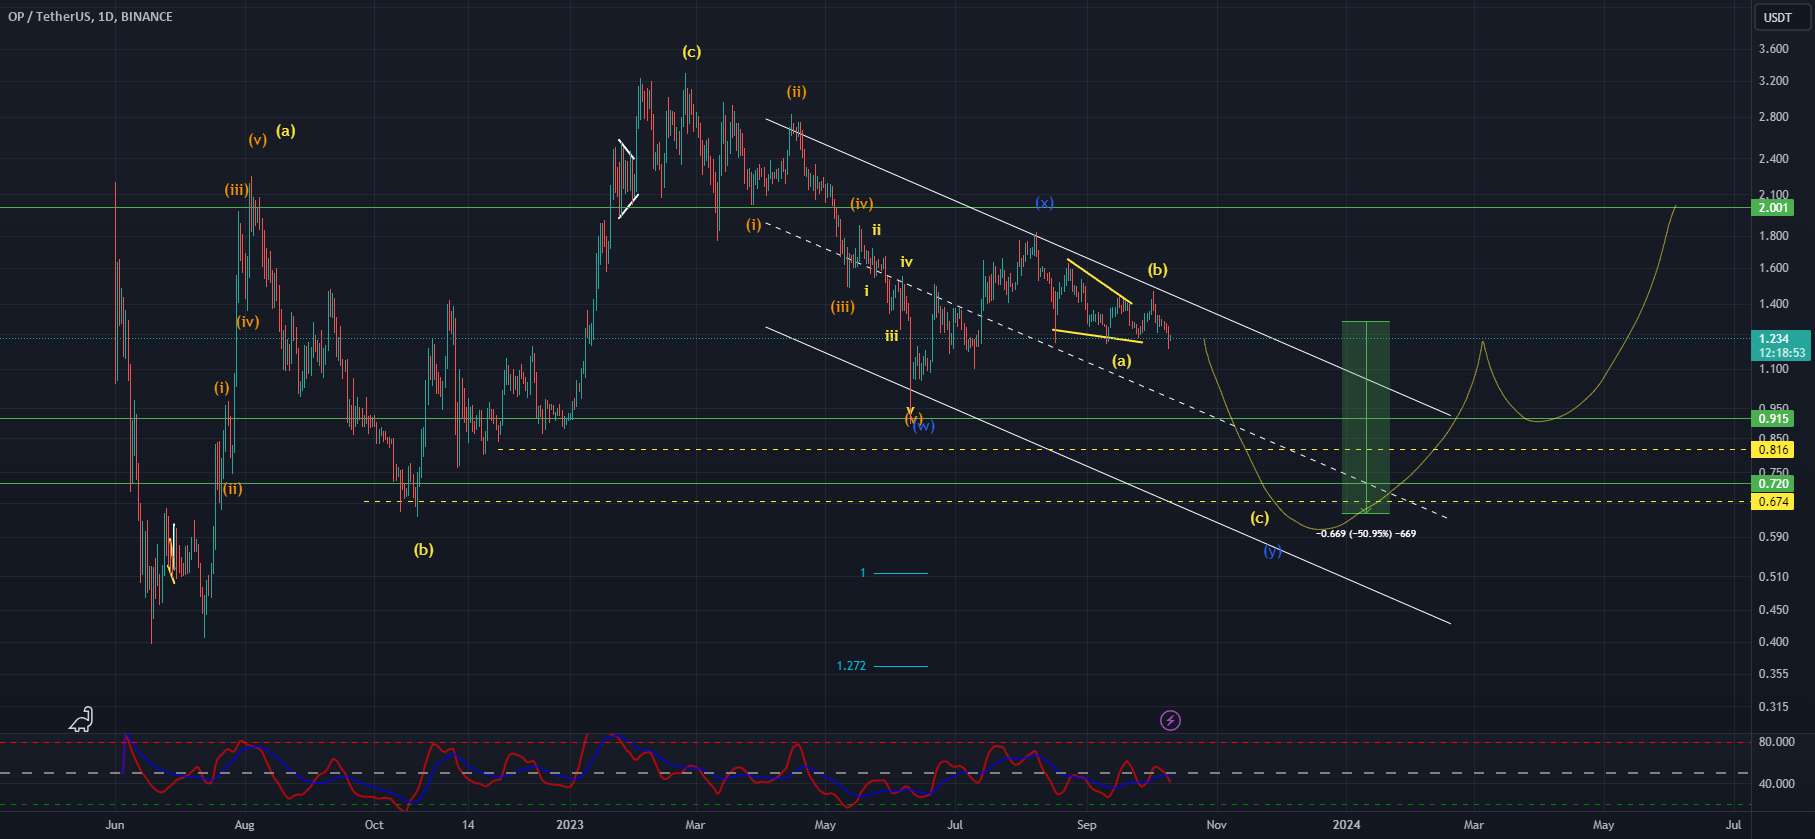Click the dinosaur logo icon near chart bottom-left
Viewport: 1815px width, 839px height.
click(81, 719)
